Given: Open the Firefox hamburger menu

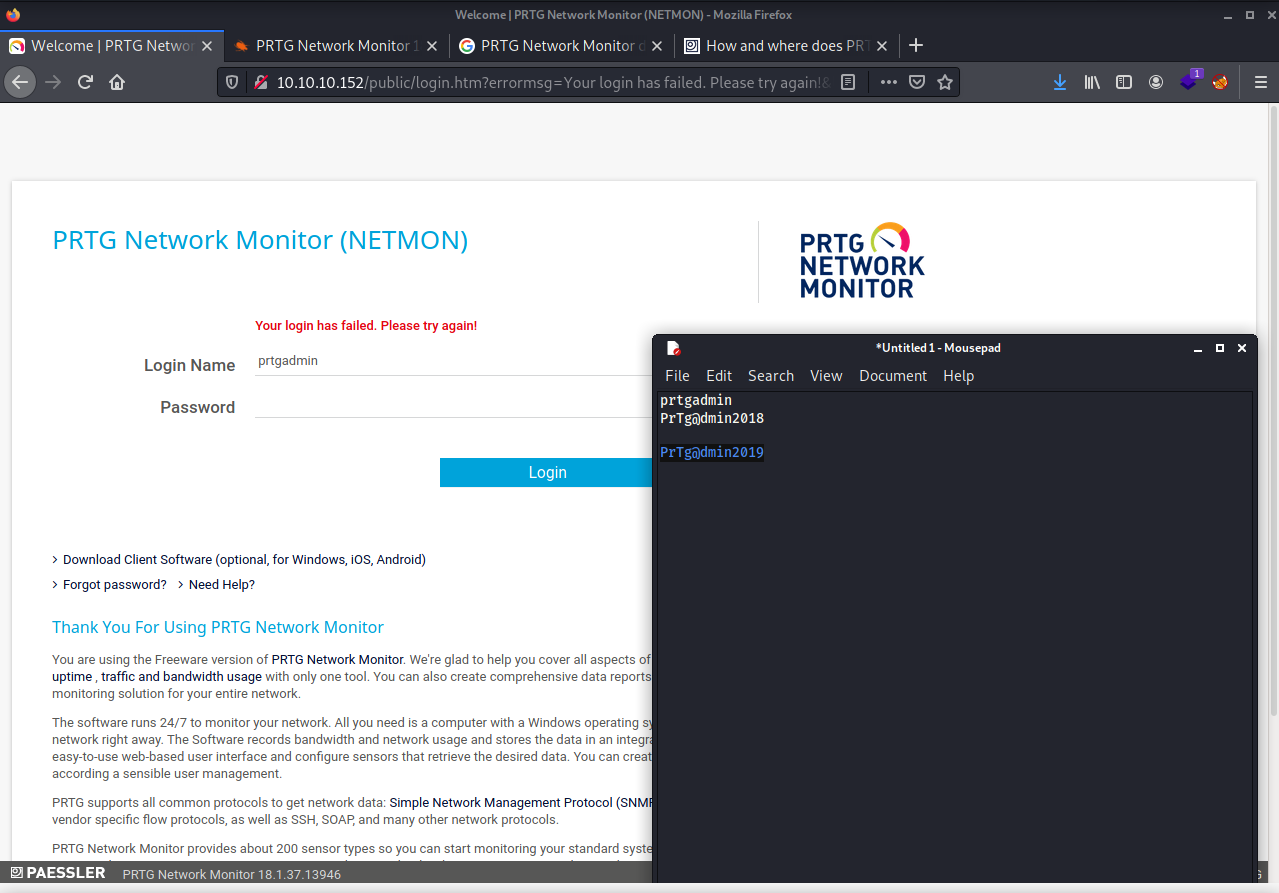Looking at the screenshot, I should [1260, 82].
